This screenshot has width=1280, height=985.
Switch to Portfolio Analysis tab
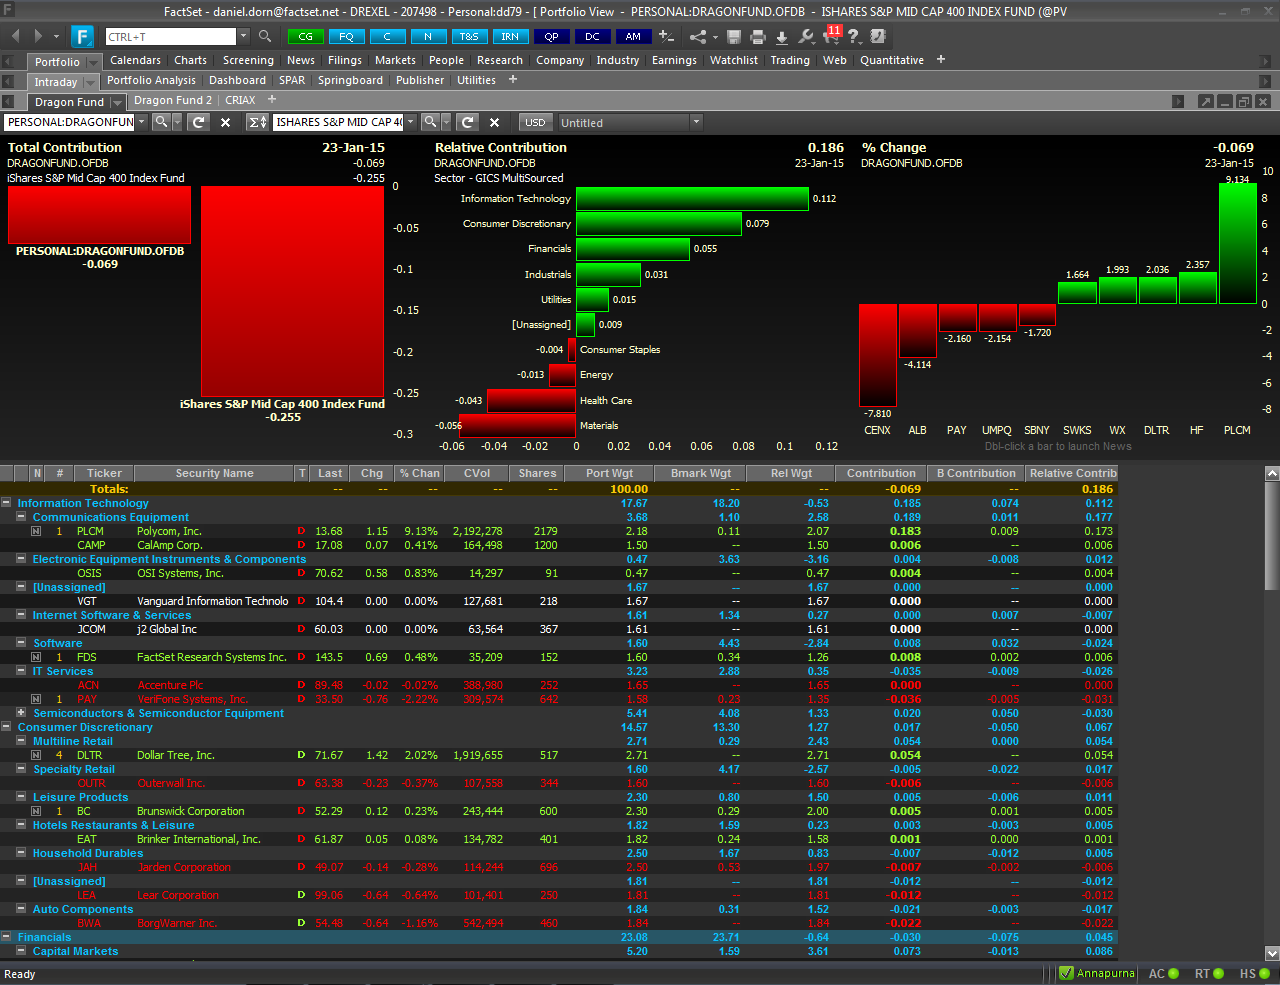pos(151,80)
